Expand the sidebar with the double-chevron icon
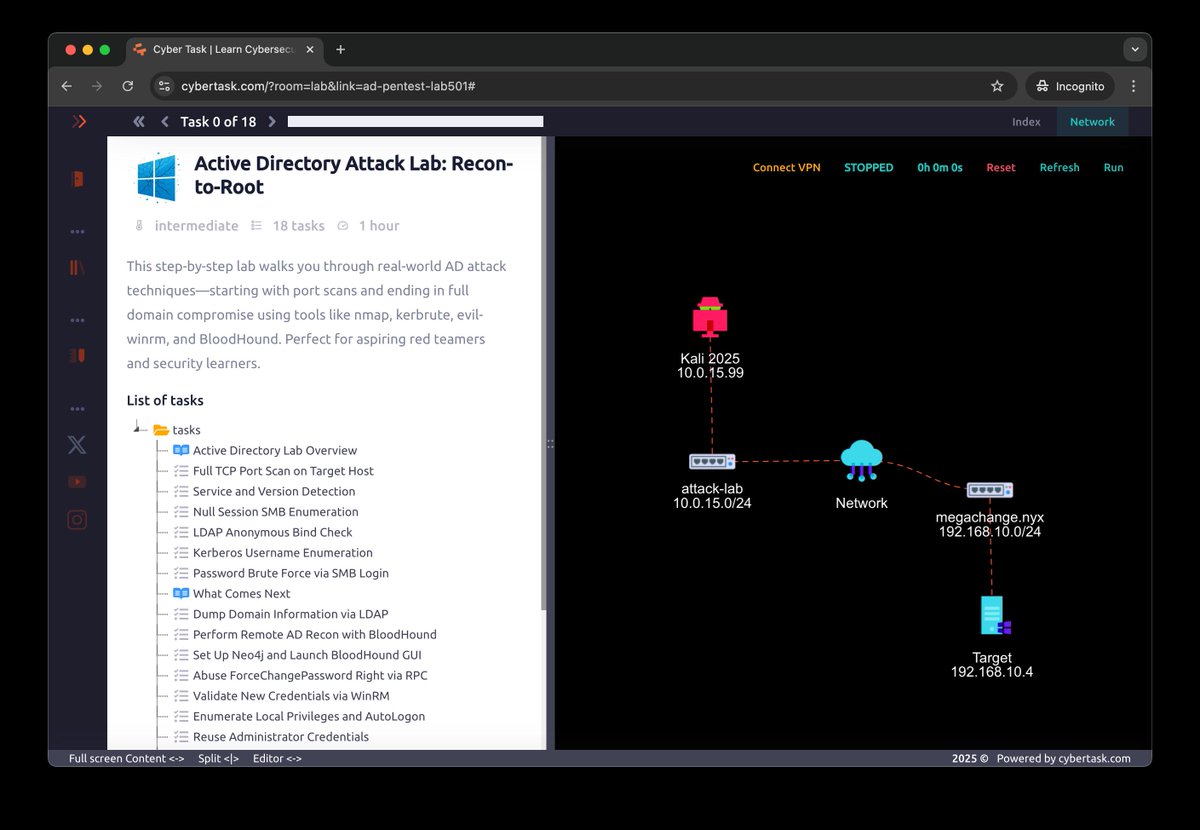The height and width of the screenshot is (830, 1200). 80,122
